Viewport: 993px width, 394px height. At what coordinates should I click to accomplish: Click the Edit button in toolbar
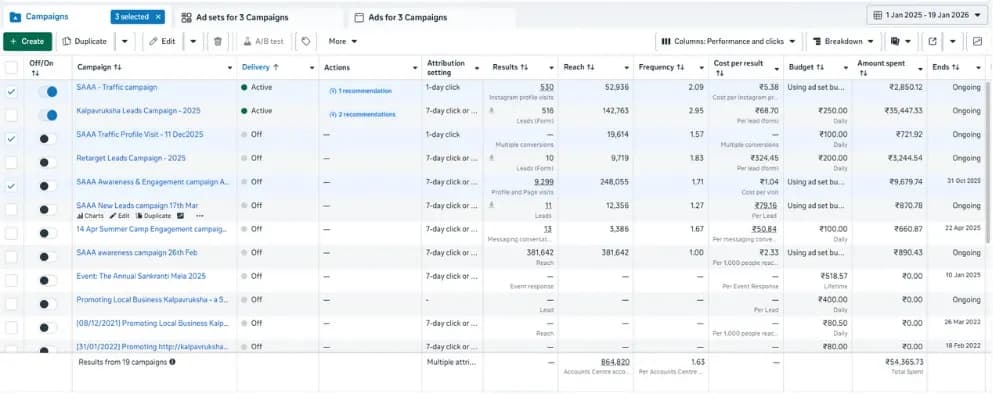pos(163,41)
